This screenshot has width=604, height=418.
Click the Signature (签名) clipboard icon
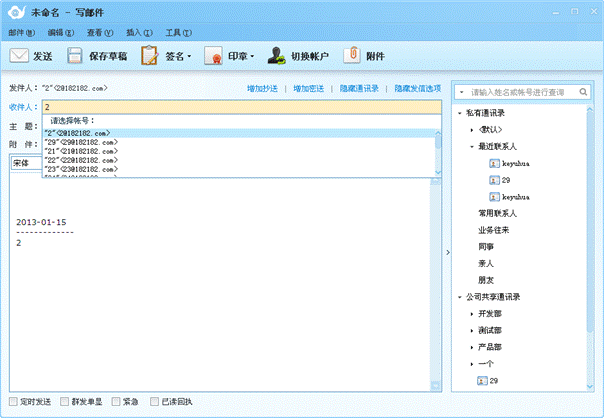click(149, 56)
